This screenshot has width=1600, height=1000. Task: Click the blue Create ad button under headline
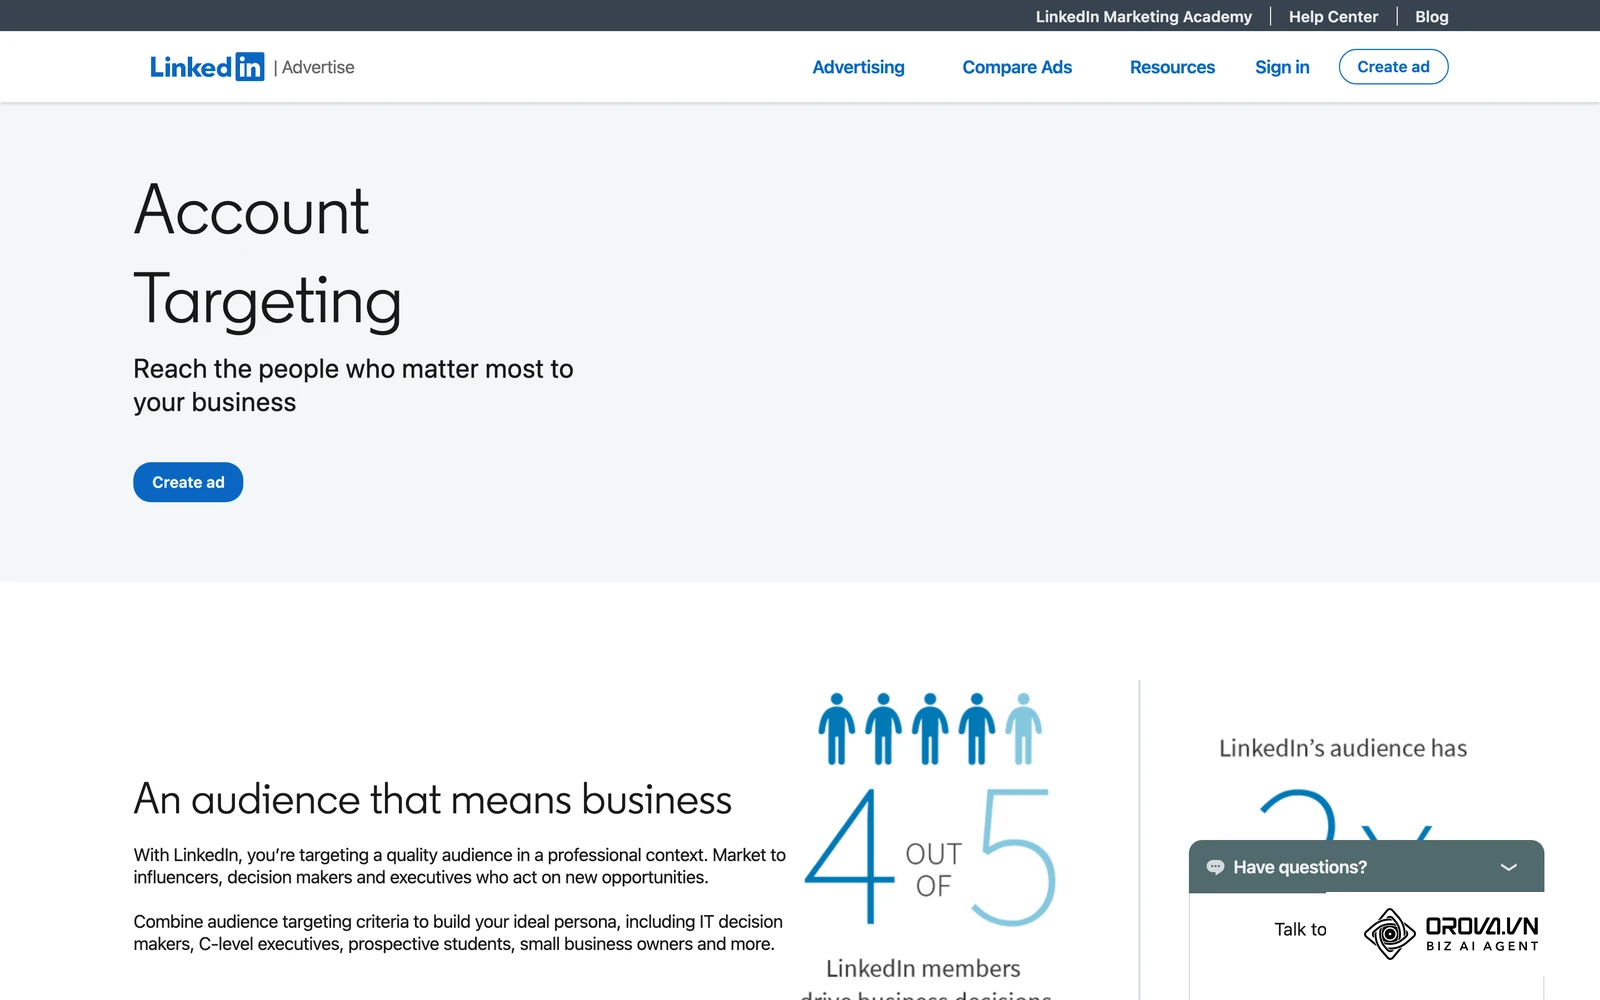(x=188, y=482)
